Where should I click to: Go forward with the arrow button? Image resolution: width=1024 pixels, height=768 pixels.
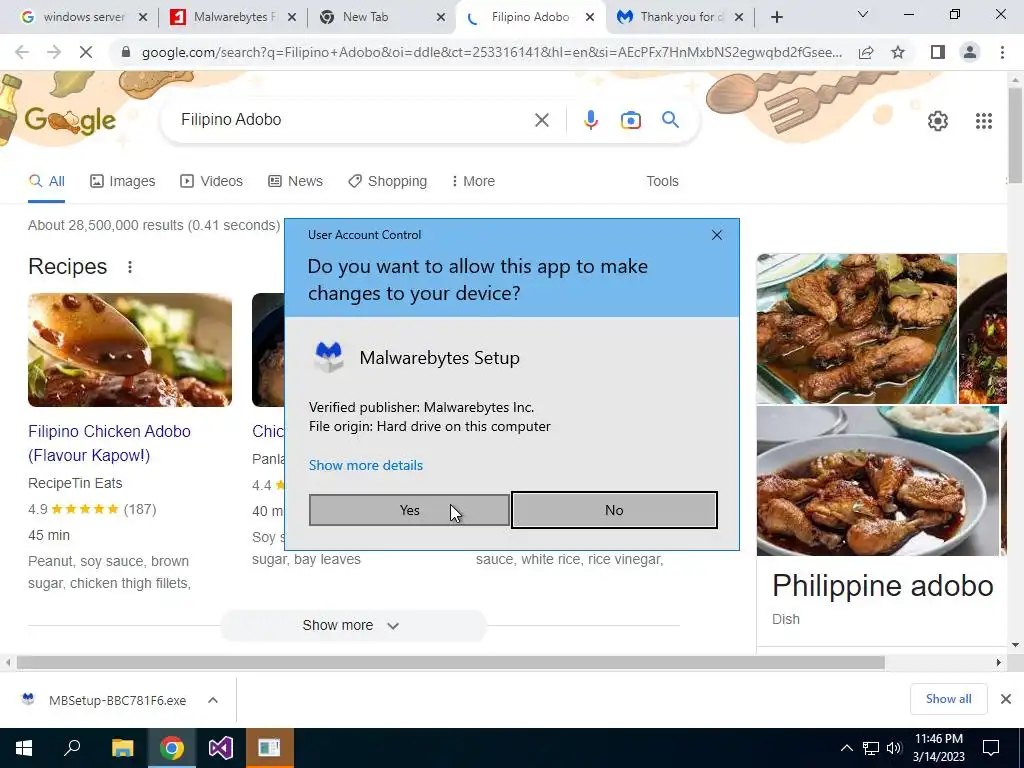point(54,52)
